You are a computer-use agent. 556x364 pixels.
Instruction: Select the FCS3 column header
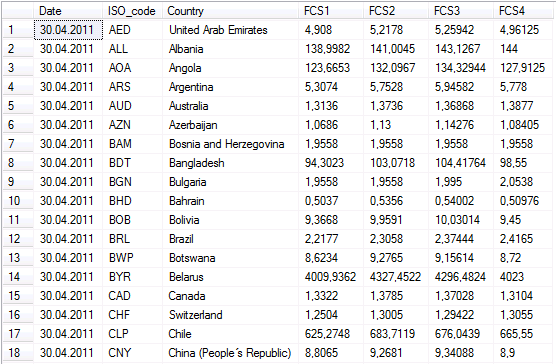[461, 11]
